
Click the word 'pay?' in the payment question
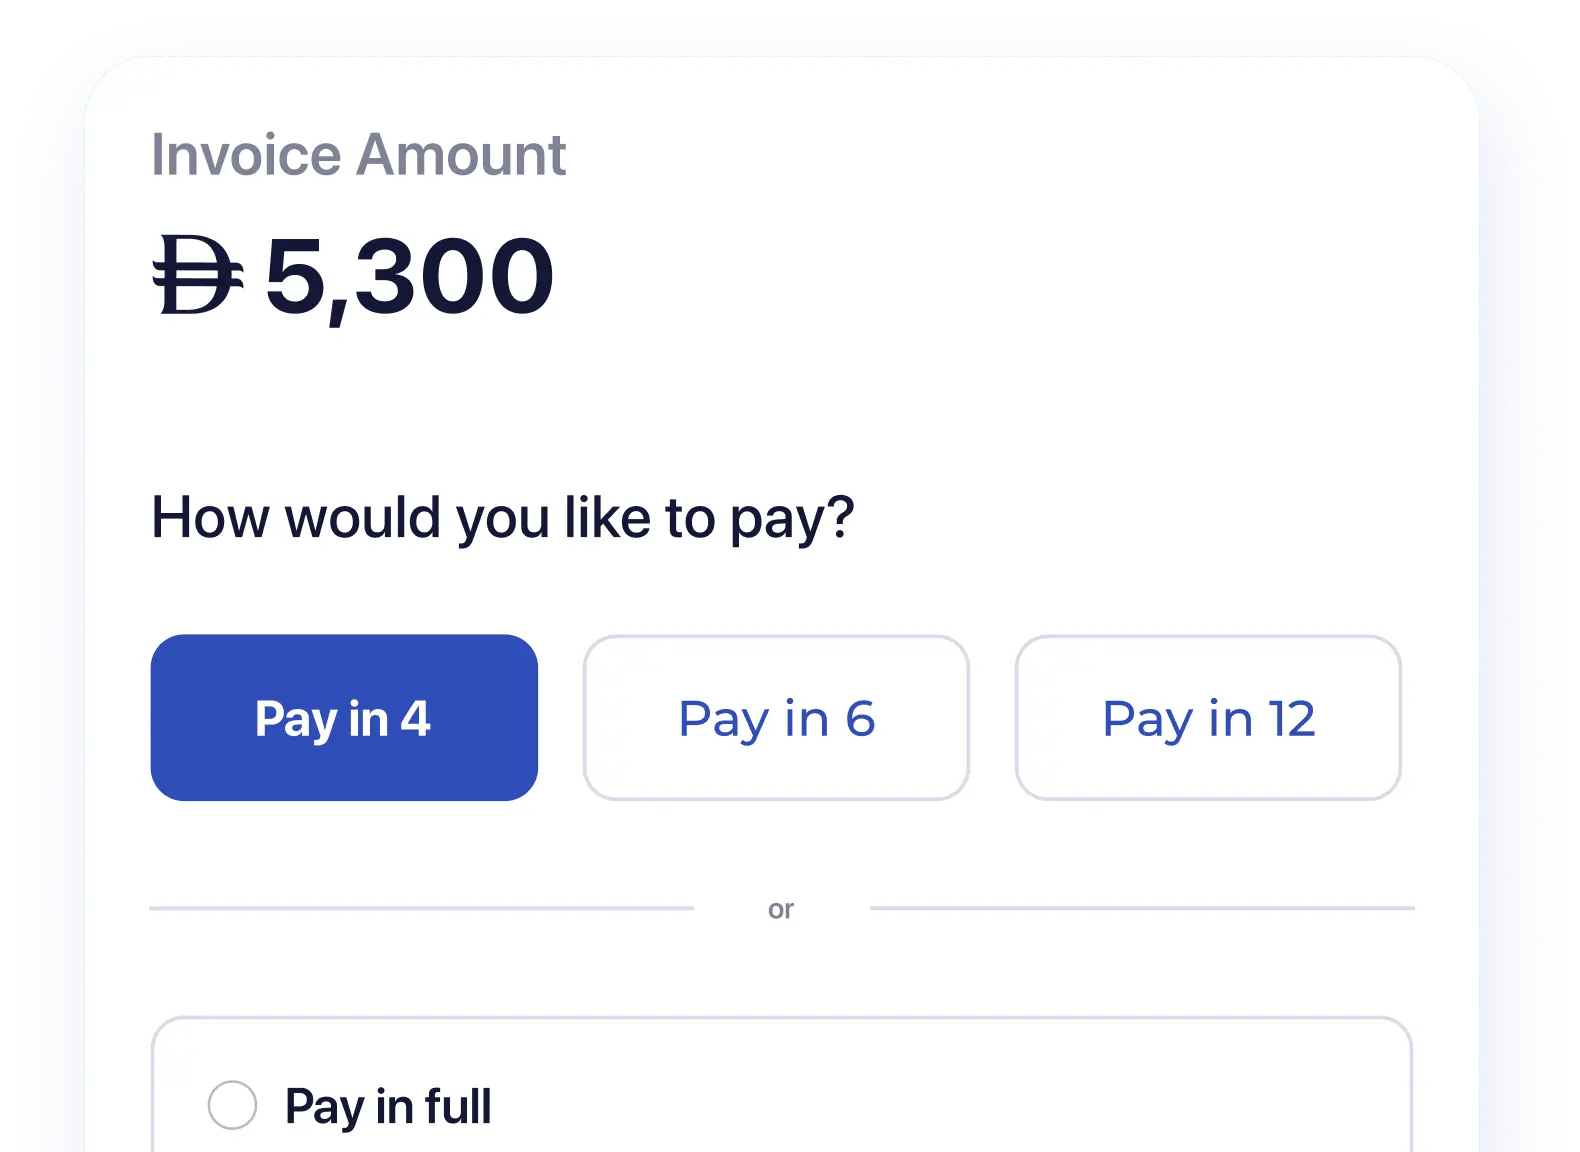(x=792, y=520)
